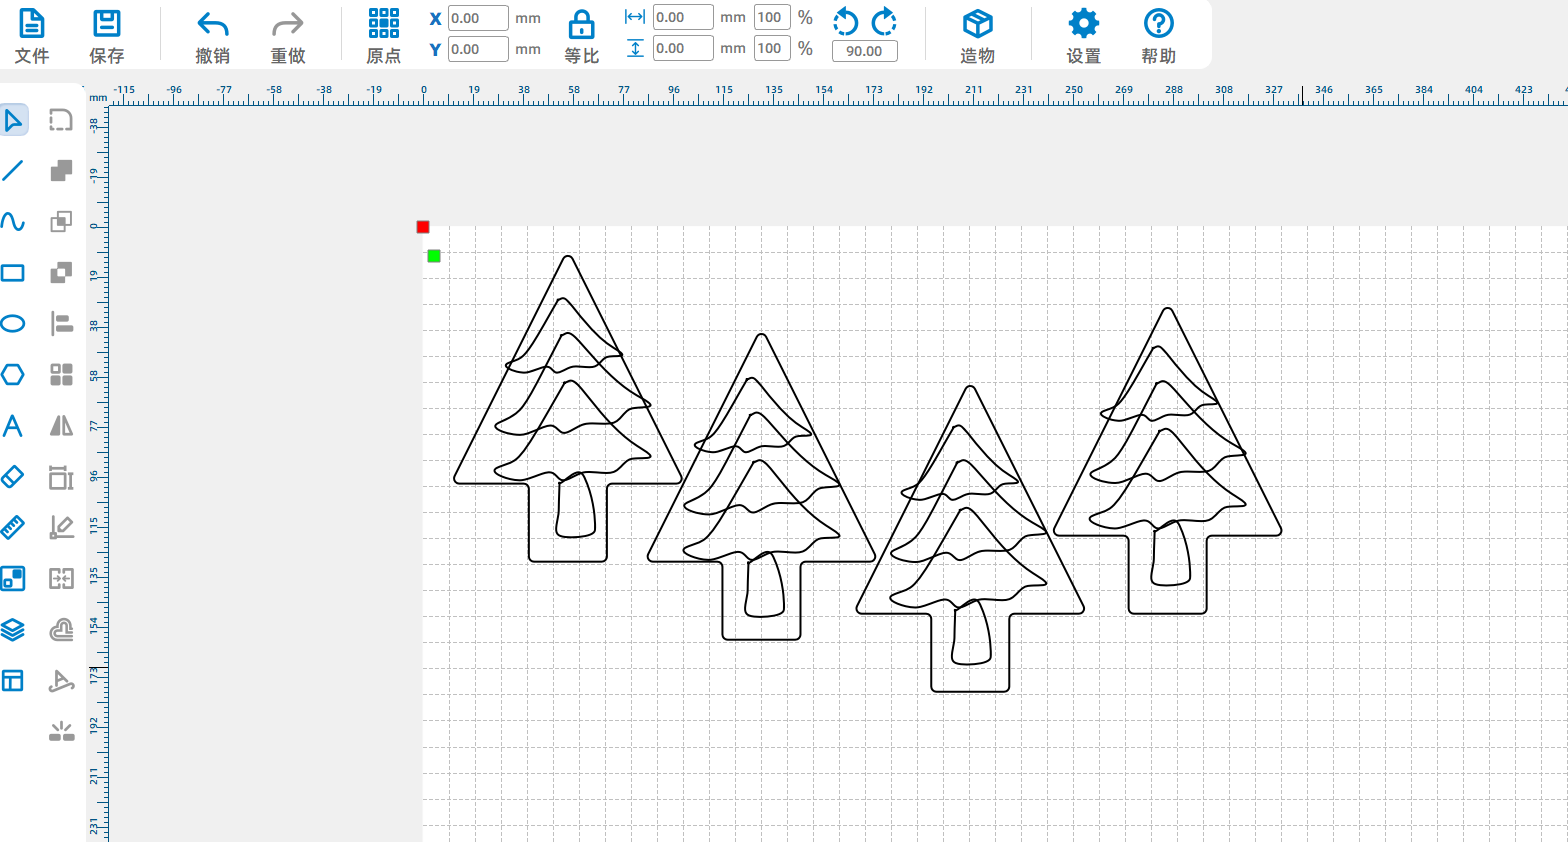Select the hexagon polygon tool
1568x842 pixels.
pyautogui.click(x=13, y=374)
